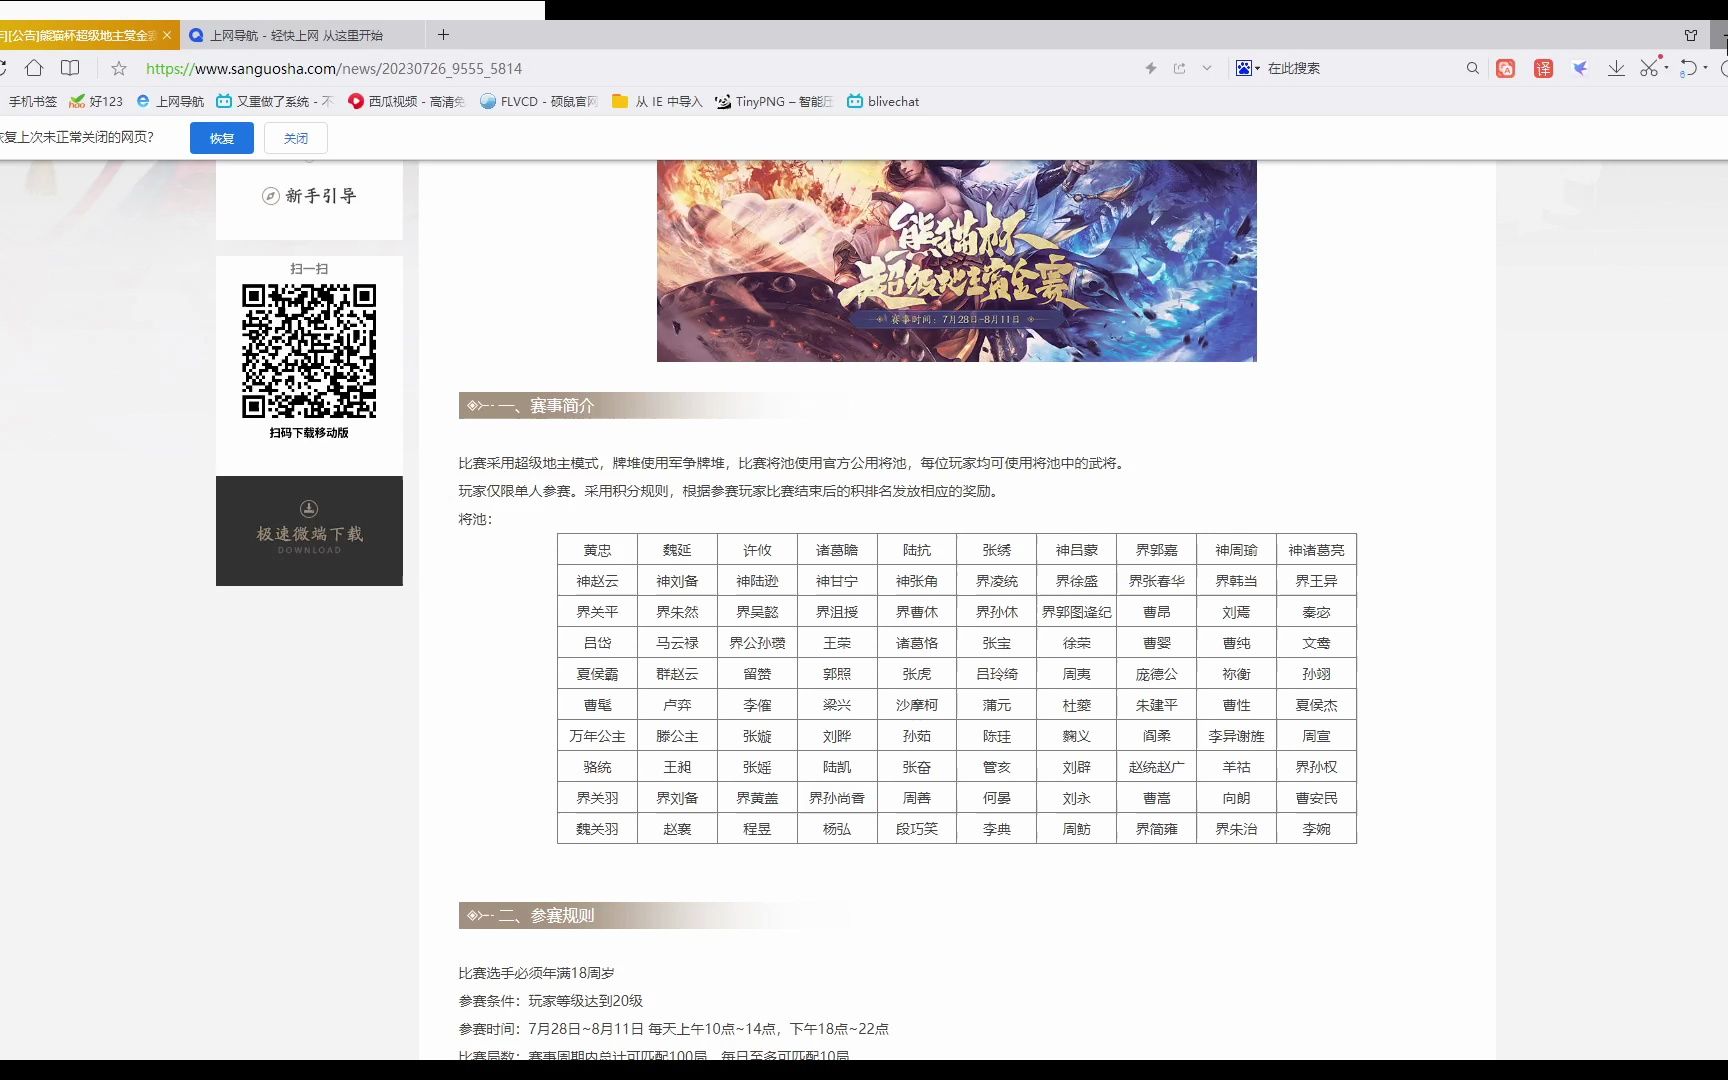Click the undo closed tab icon
1728x1080 pixels.
1688,68
